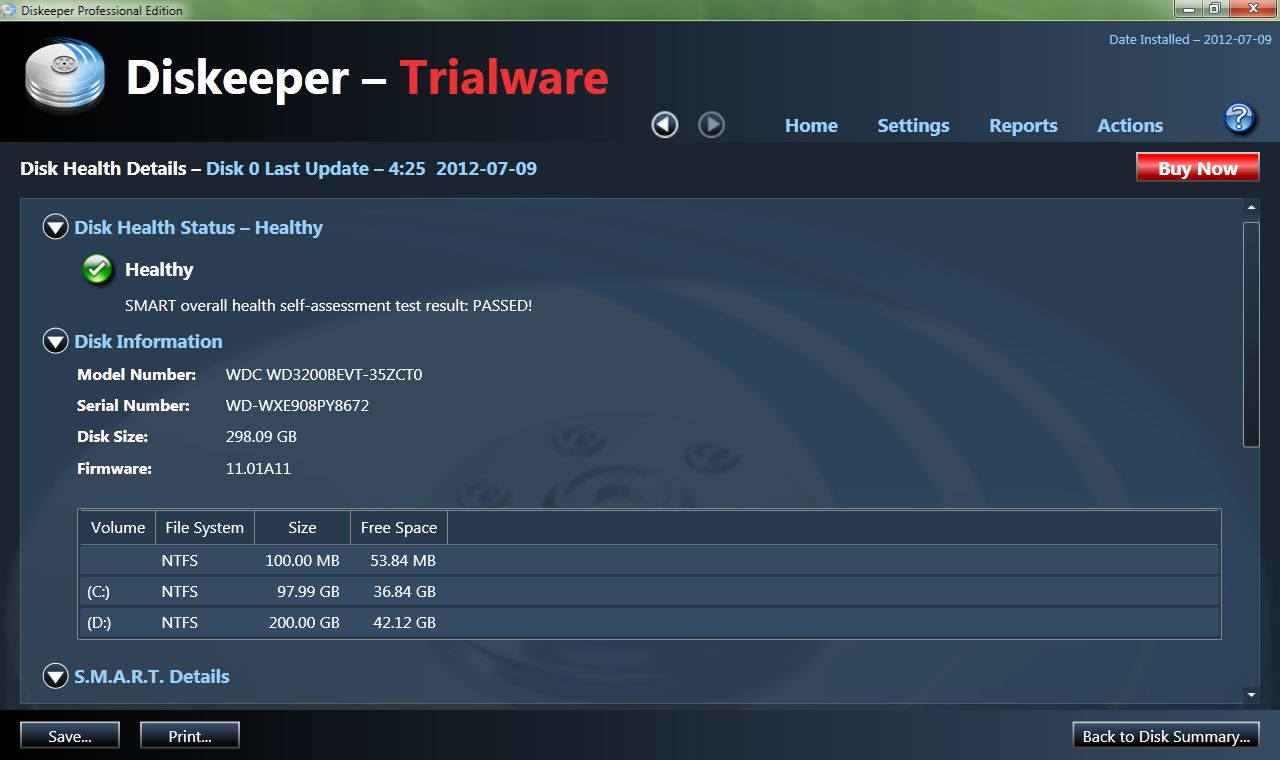The image size is (1280, 760).
Task: Click the Date Installed 2012-07-09 text
Action: pos(1190,40)
